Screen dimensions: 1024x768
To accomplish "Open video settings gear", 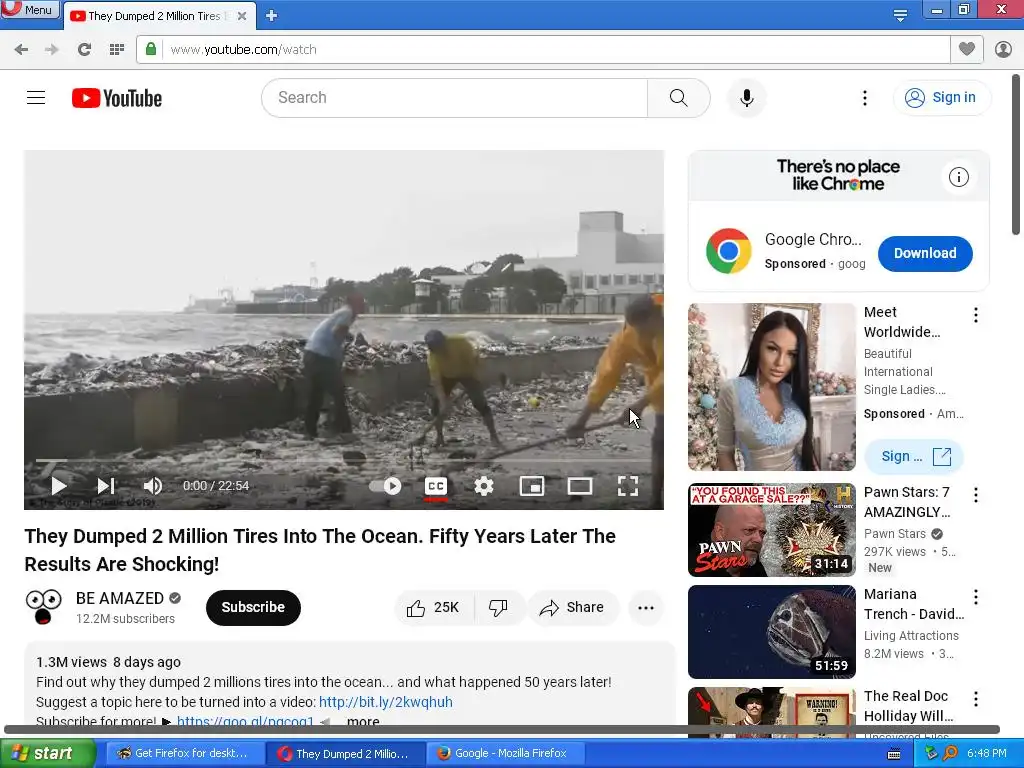I will tap(484, 486).
